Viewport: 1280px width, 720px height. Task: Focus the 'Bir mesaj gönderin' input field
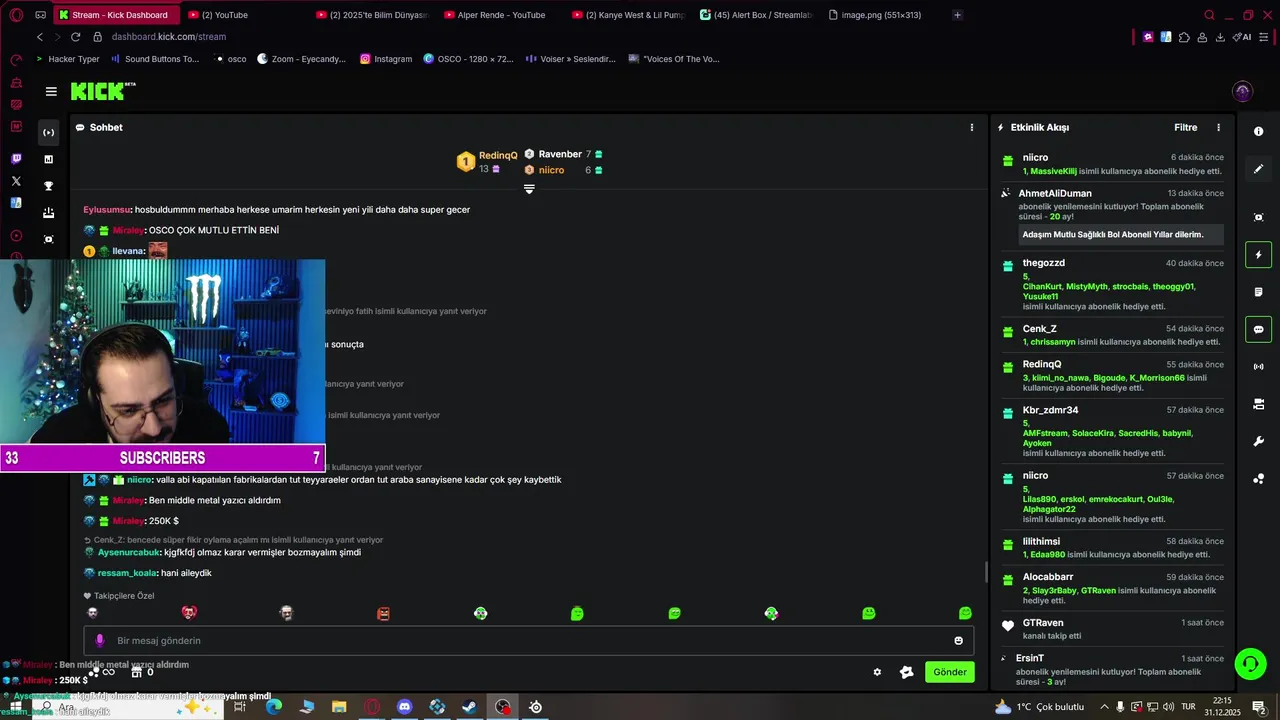pos(528,640)
